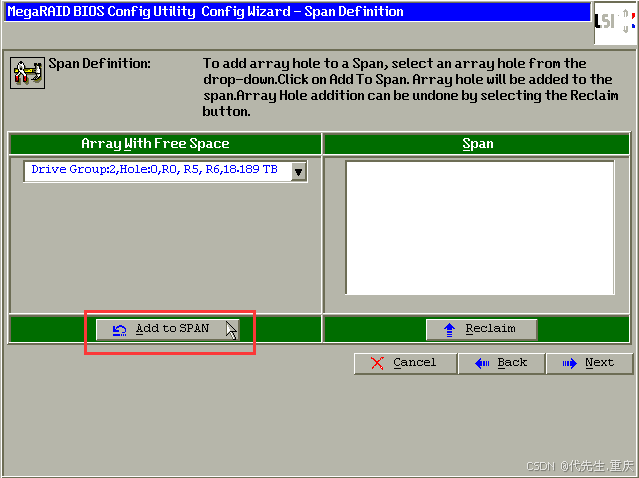Proceed with the Next button
639x478 pixels.
click(x=589, y=363)
